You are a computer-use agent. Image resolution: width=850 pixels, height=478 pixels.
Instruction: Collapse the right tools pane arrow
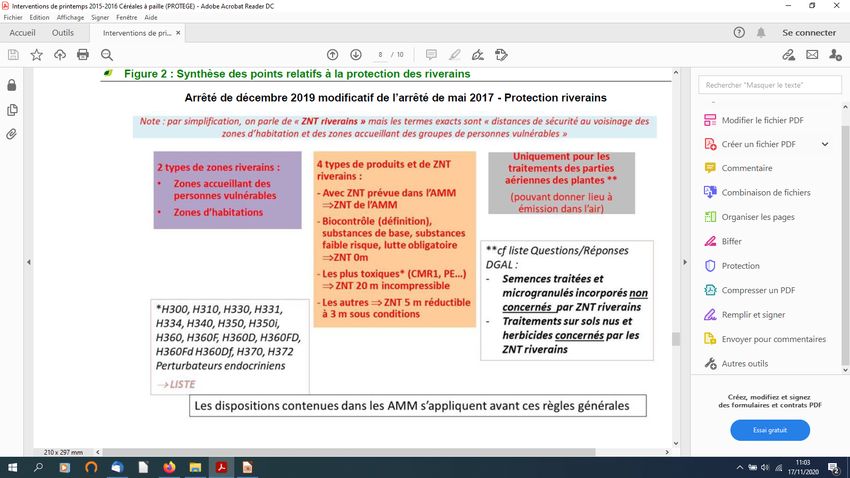coord(685,262)
